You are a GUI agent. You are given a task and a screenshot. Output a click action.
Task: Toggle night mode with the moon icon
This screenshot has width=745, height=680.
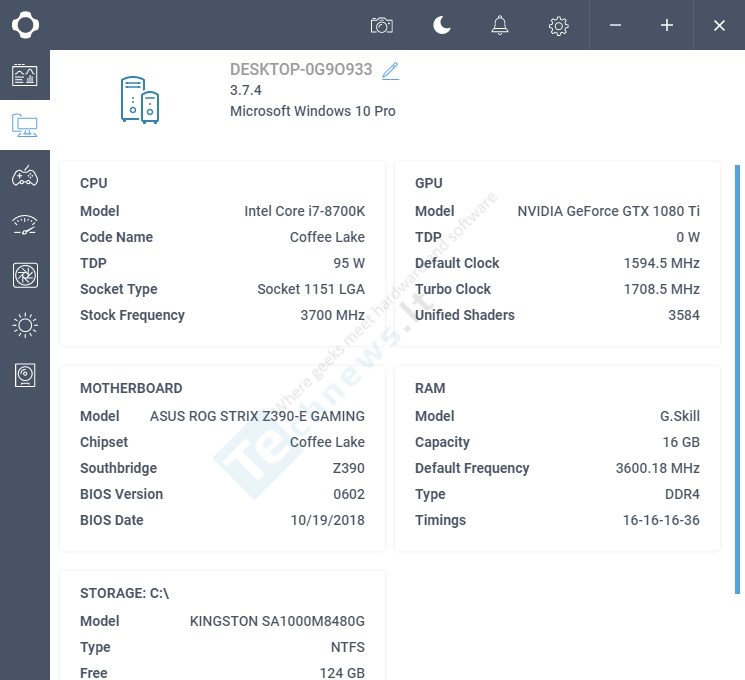coord(442,25)
